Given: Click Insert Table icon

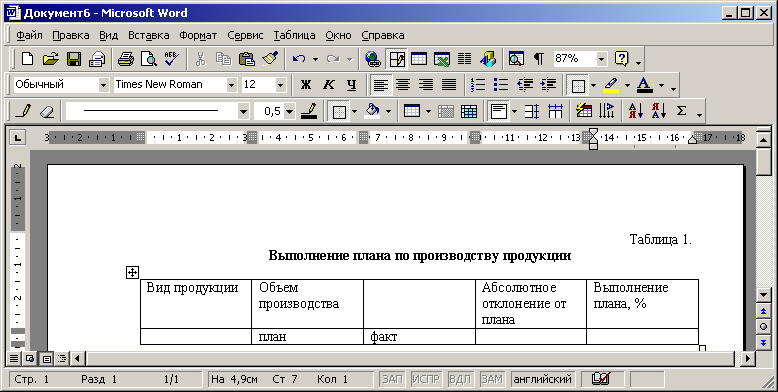Looking at the screenshot, I should pos(419,59).
